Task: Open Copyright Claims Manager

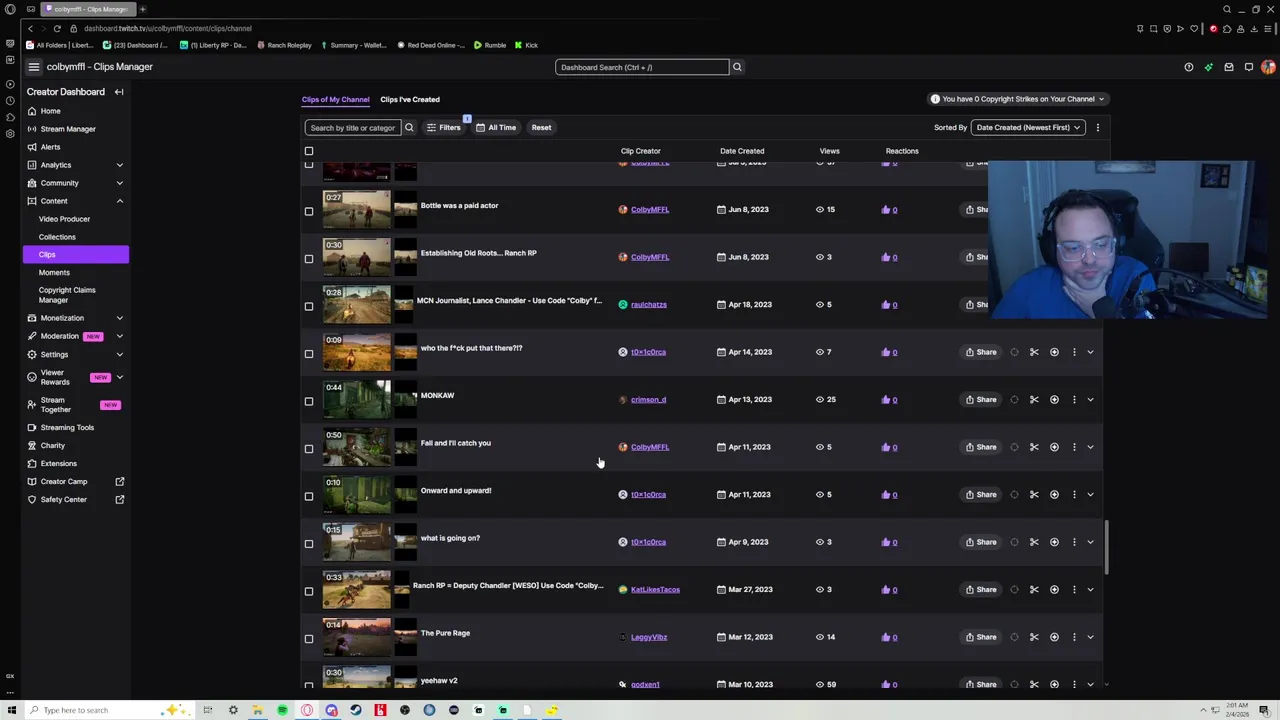Action: (67, 295)
